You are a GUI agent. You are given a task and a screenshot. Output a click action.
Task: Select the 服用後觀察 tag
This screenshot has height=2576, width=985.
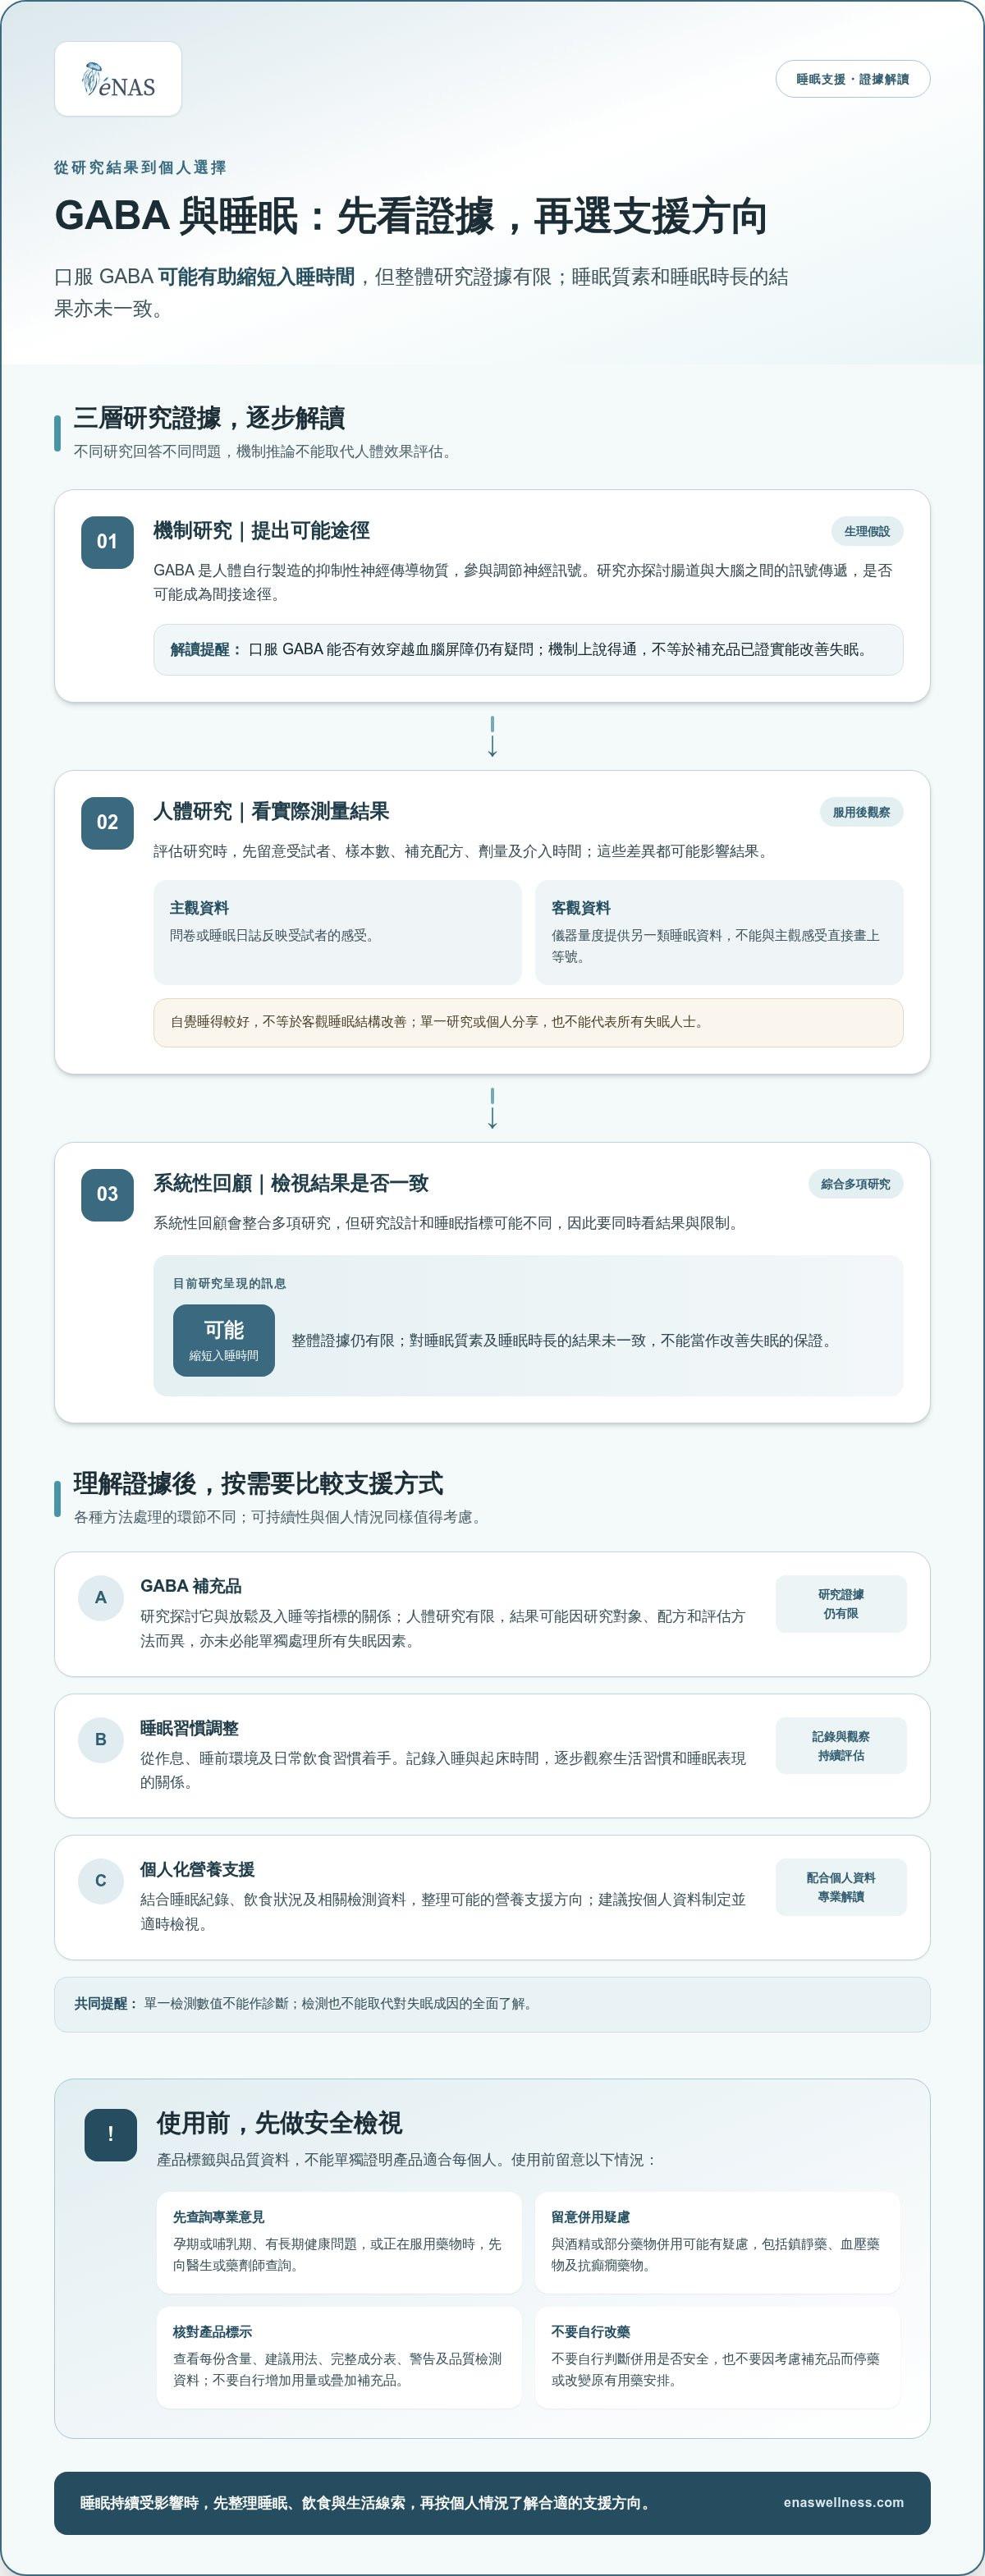[x=861, y=812]
